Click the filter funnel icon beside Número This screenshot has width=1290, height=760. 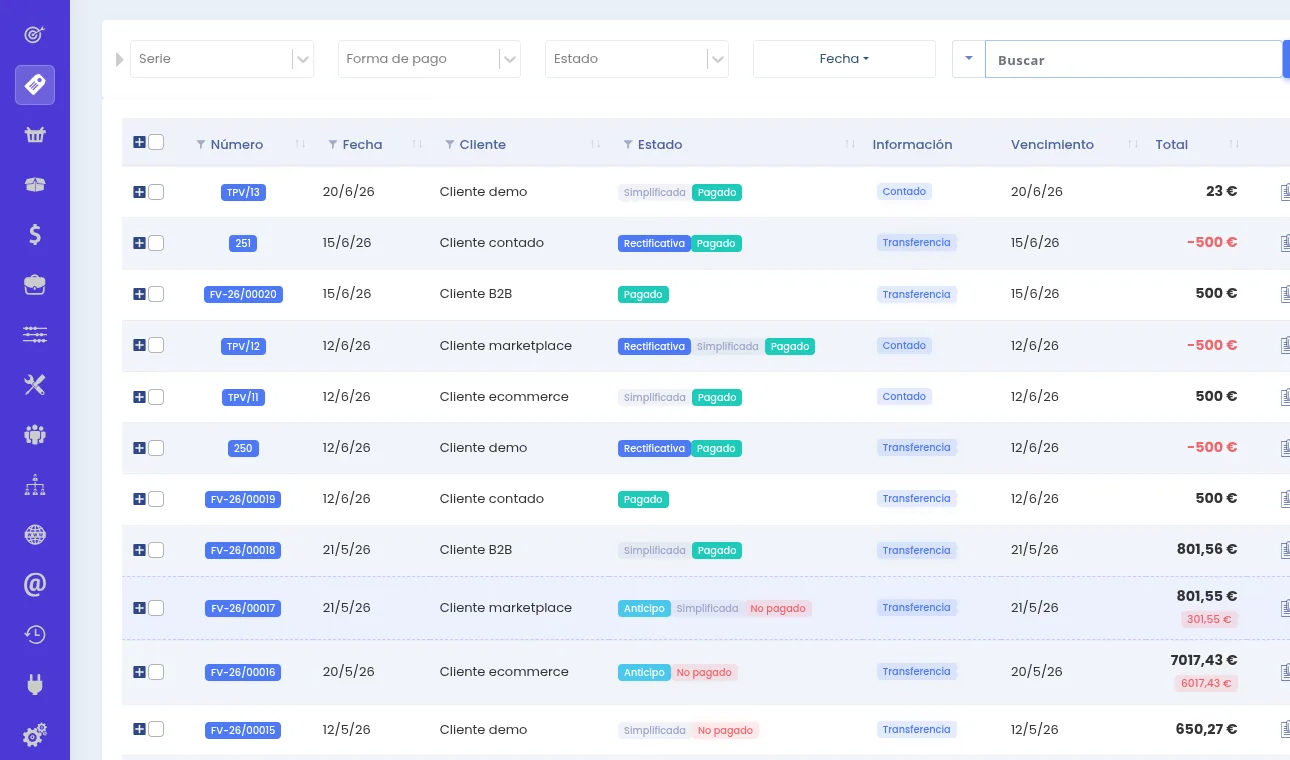tap(201, 145)
